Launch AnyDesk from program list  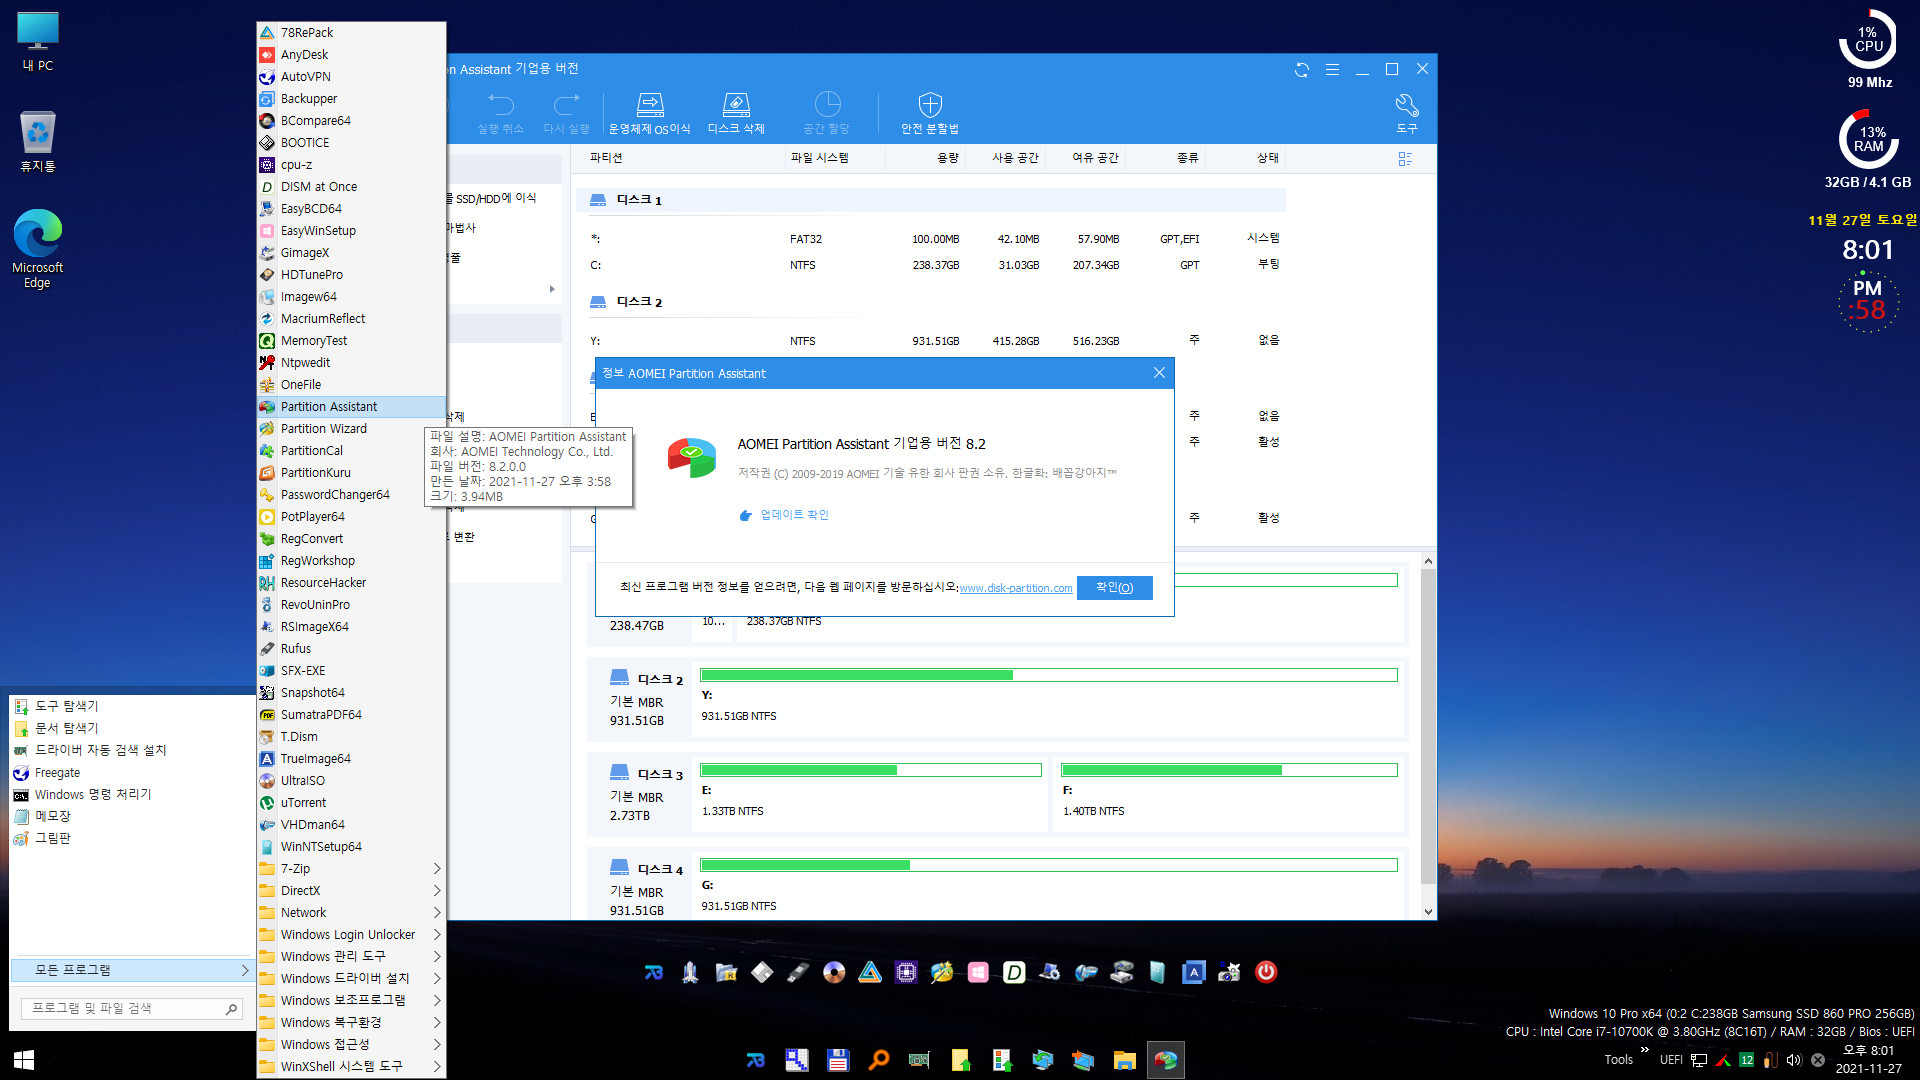(351, 55)
